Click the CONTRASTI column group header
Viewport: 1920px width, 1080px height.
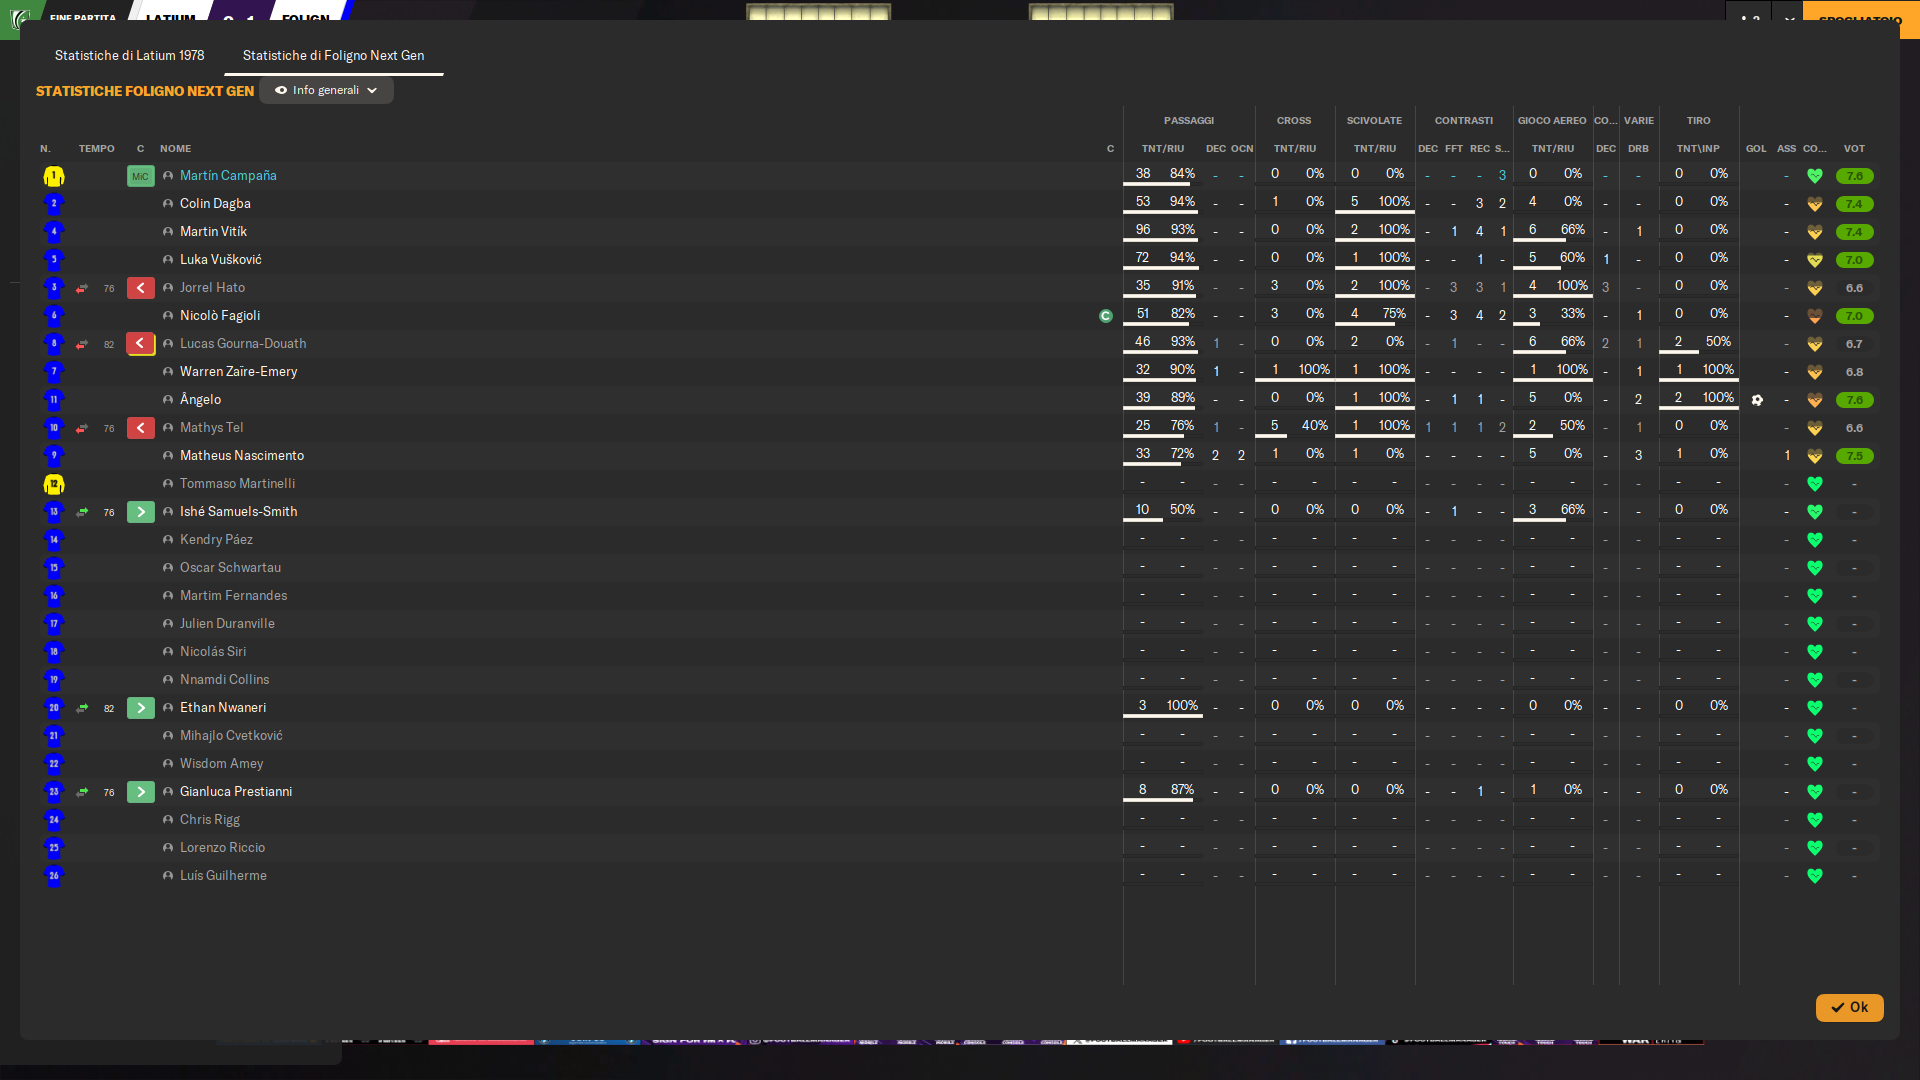[x=1464, y=121]
